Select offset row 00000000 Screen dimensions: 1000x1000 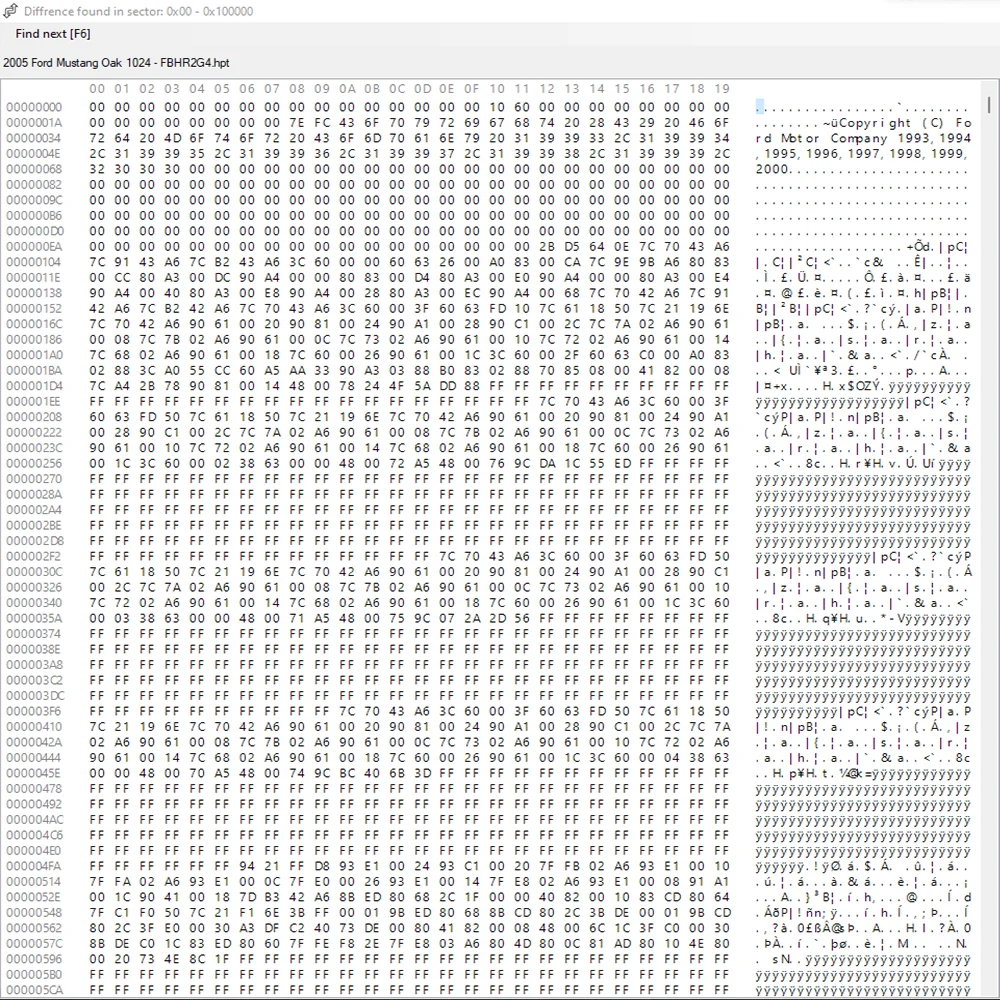[34, 107]
